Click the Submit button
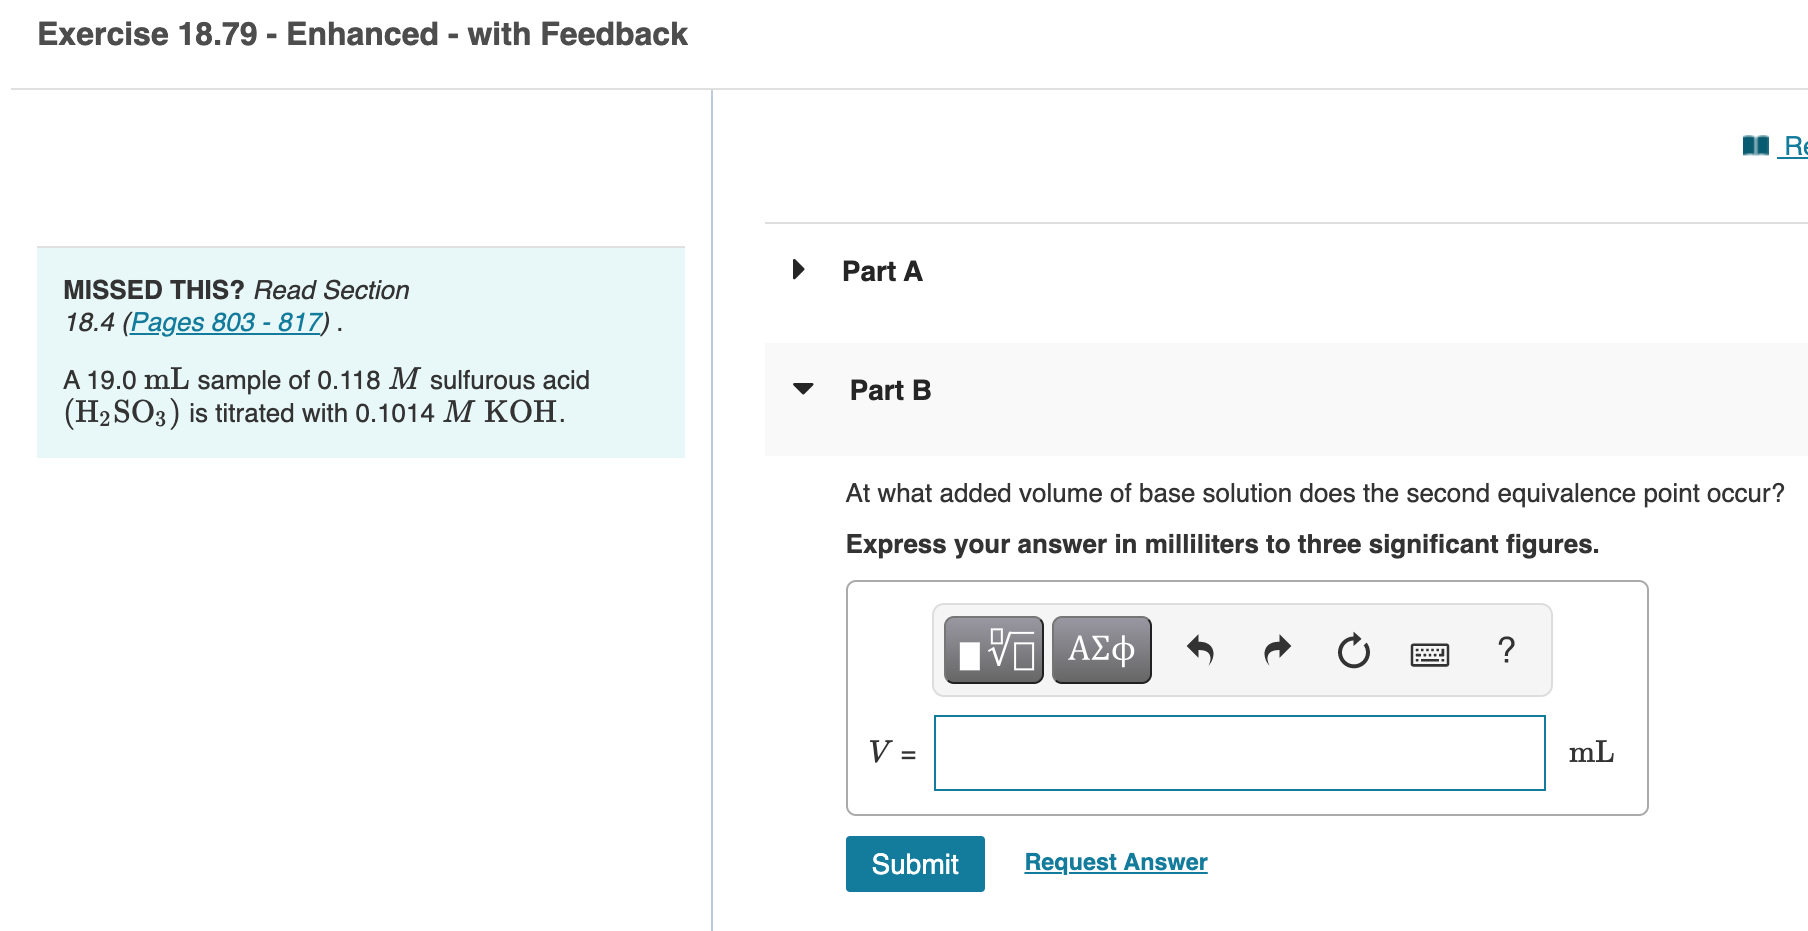Screen dimensions: 1808x931 coord(913,863)
